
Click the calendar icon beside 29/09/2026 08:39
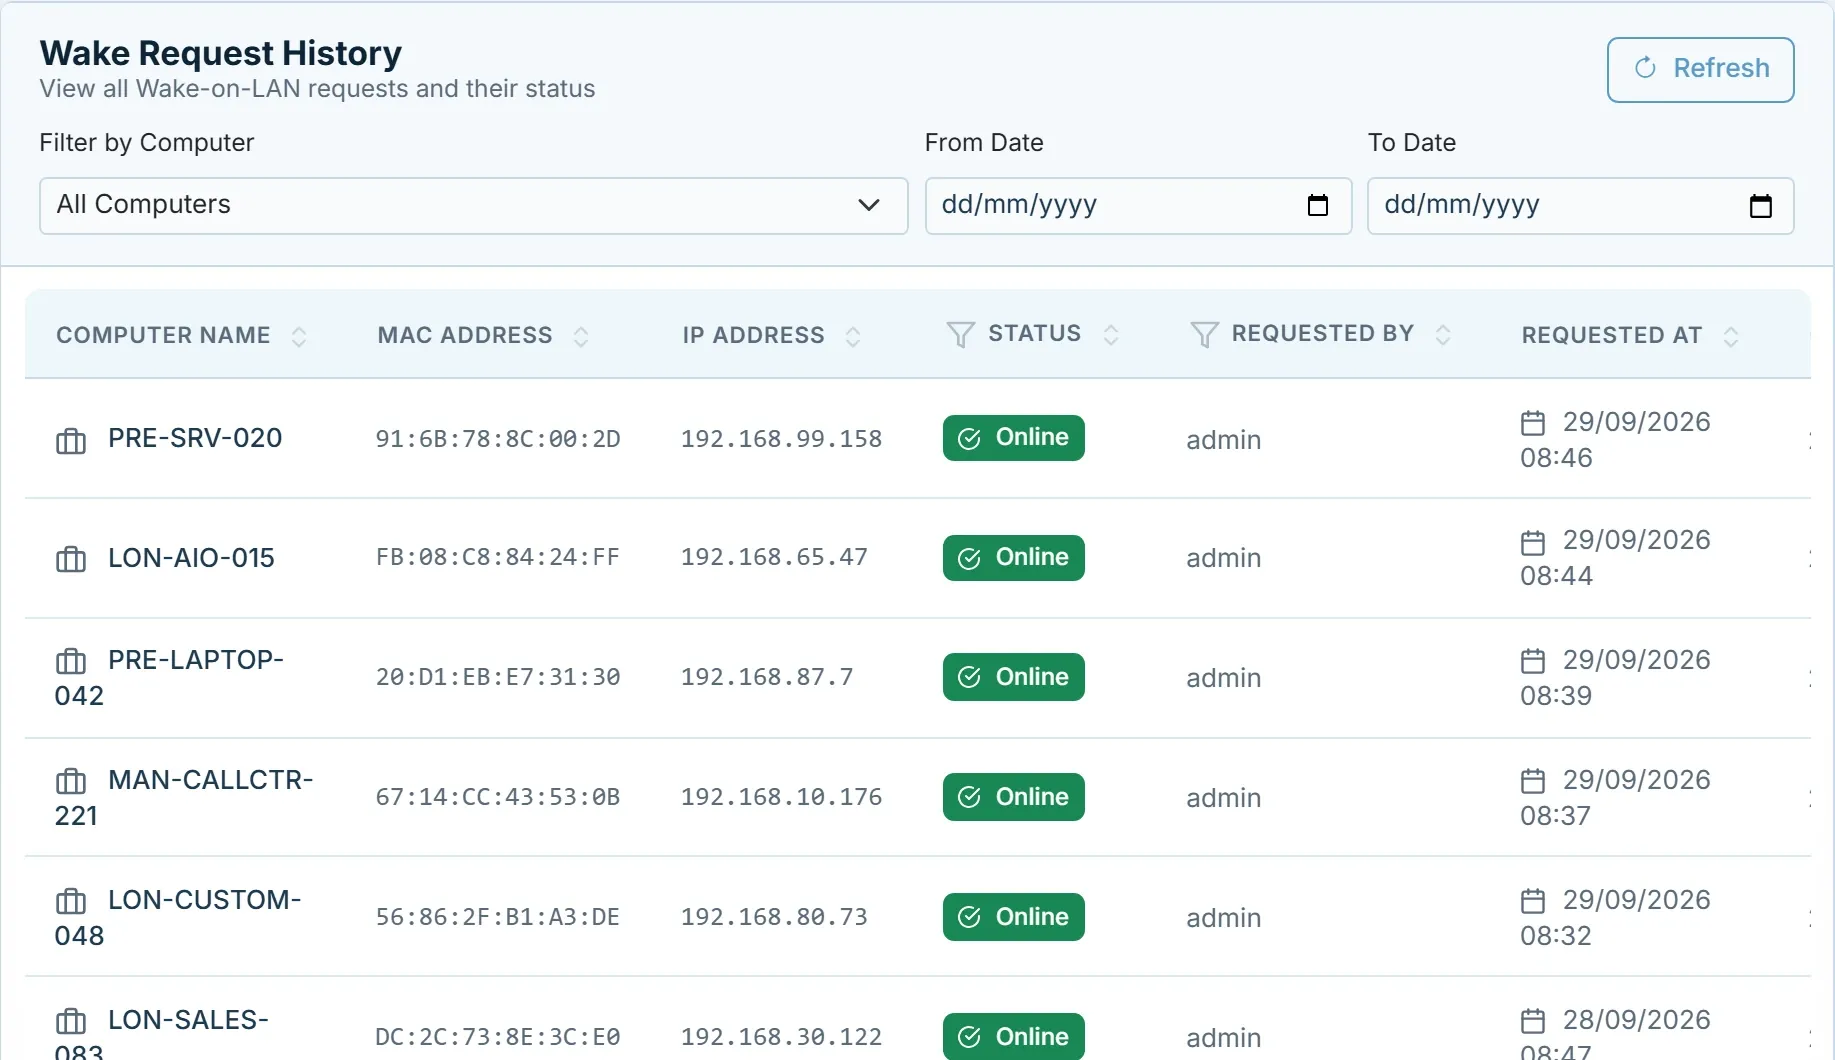[x=1533, y=661]
